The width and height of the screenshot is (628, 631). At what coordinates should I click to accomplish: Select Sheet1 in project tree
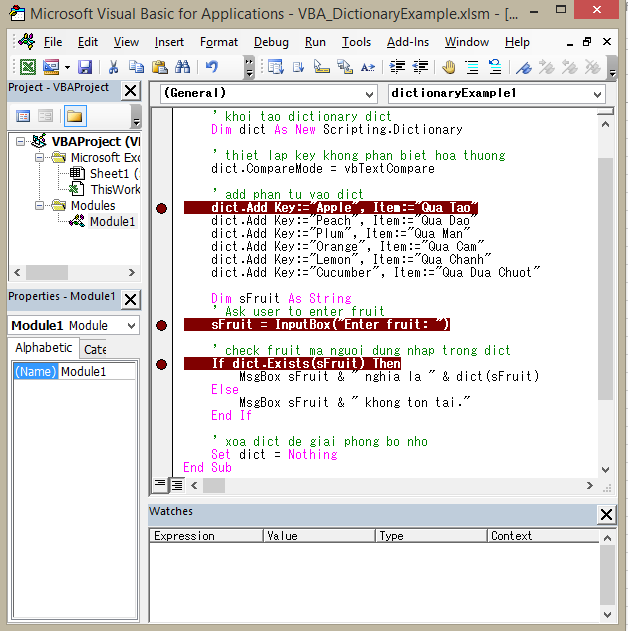[114, 173]
